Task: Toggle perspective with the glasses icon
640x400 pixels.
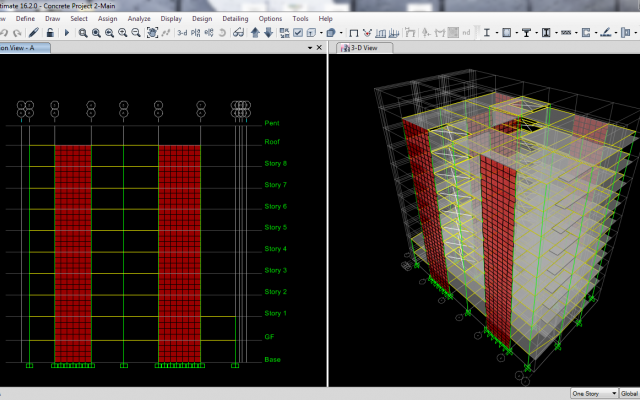Action: [238, 33]
